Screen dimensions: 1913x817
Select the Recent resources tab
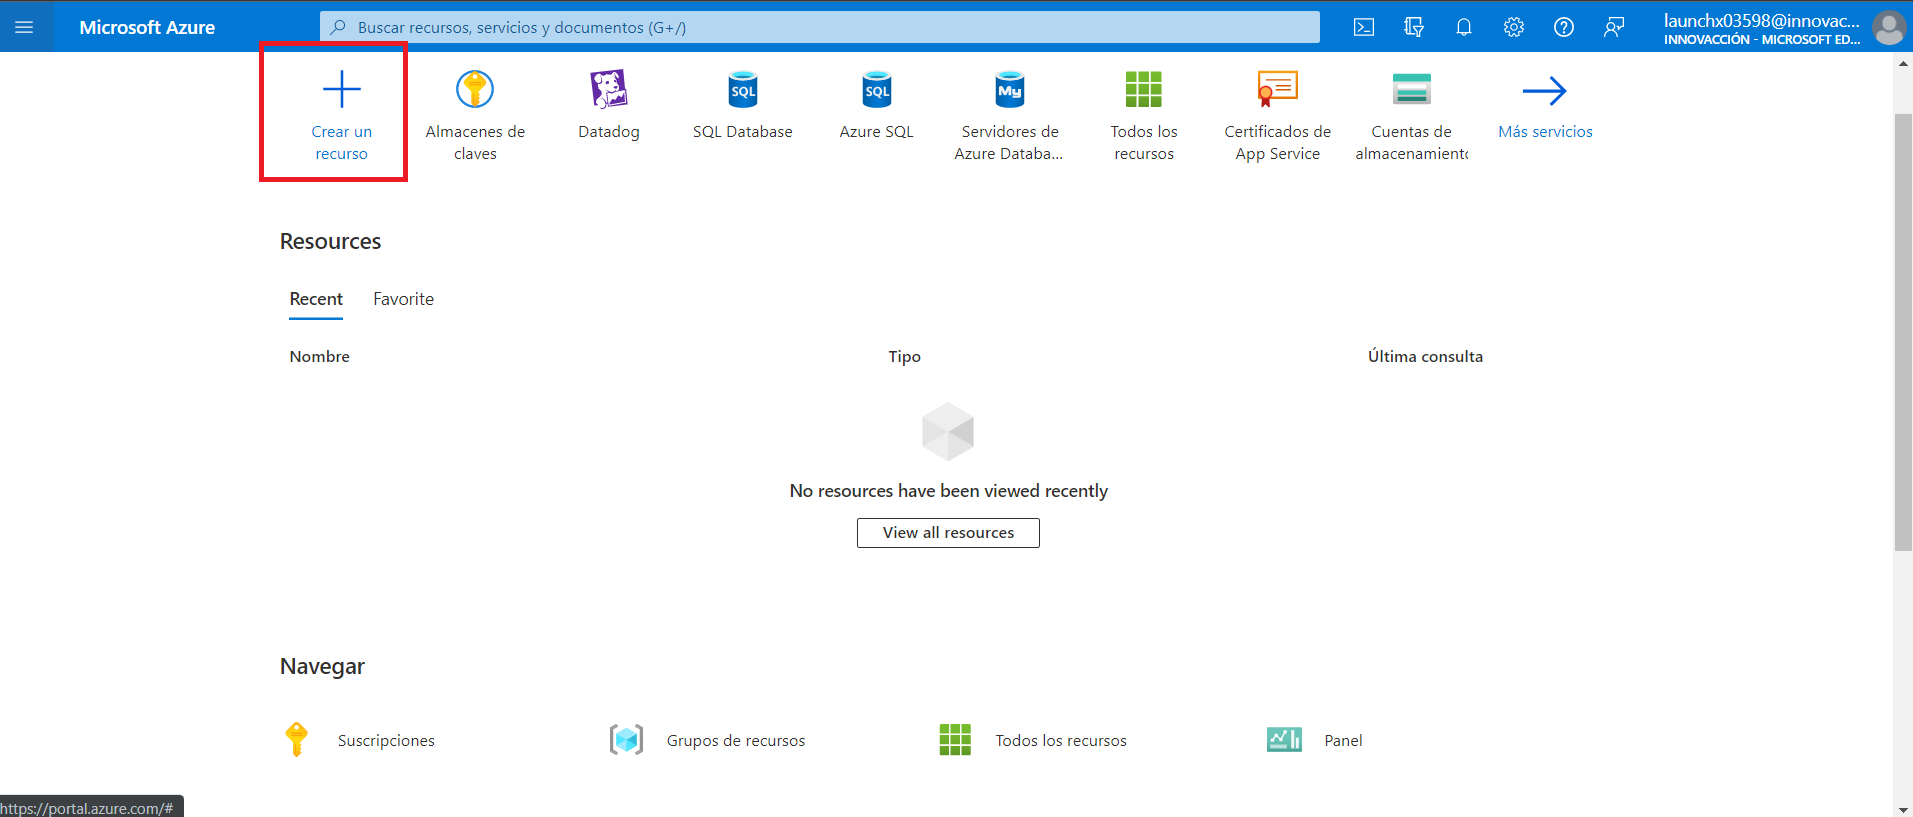[316, 299]
